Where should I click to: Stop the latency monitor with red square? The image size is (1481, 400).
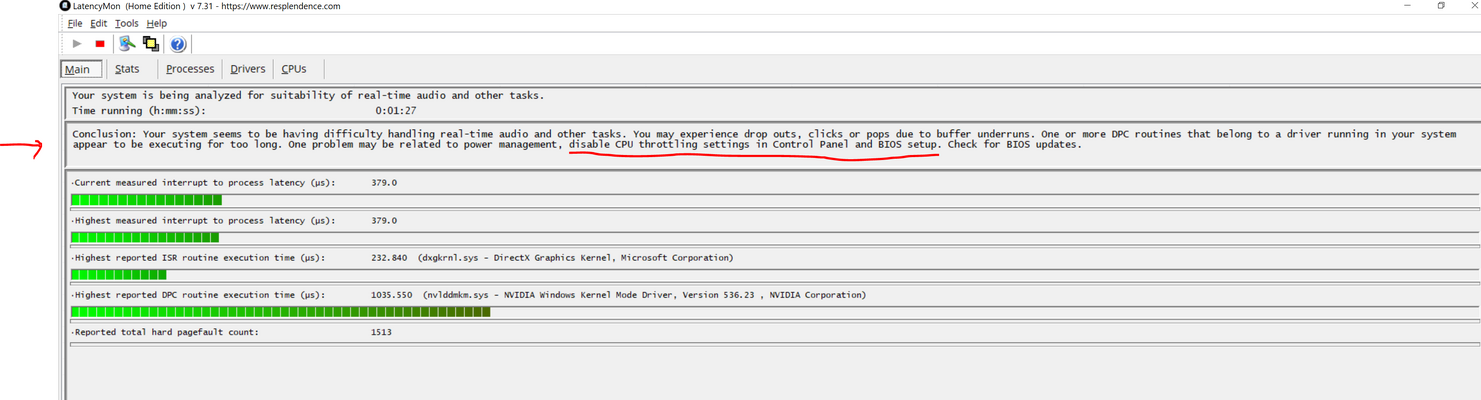[100, 44]
